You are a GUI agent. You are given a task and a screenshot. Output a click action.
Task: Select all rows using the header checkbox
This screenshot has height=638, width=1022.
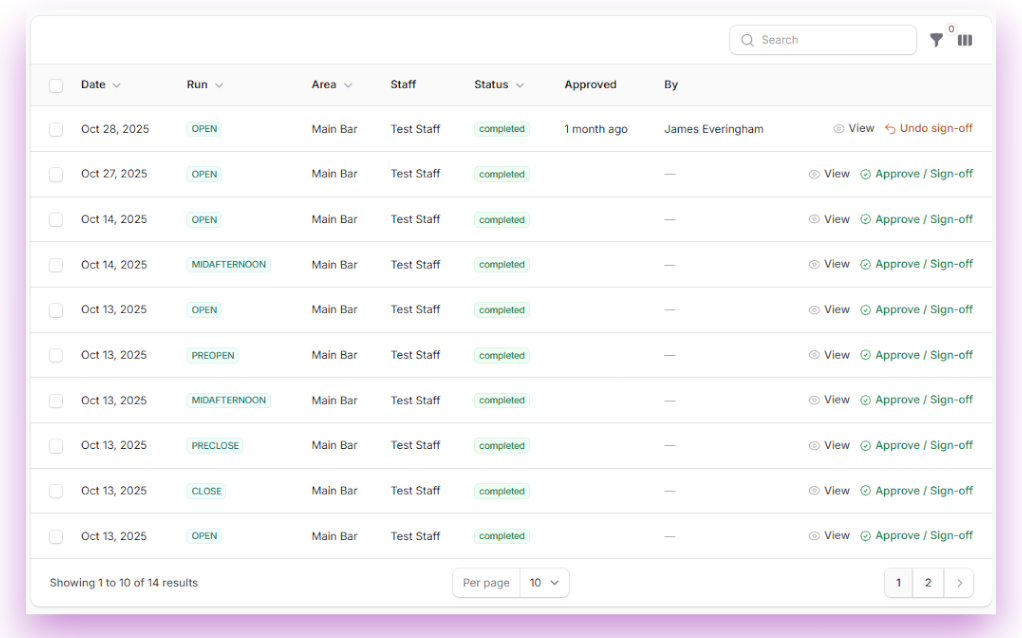56,85
